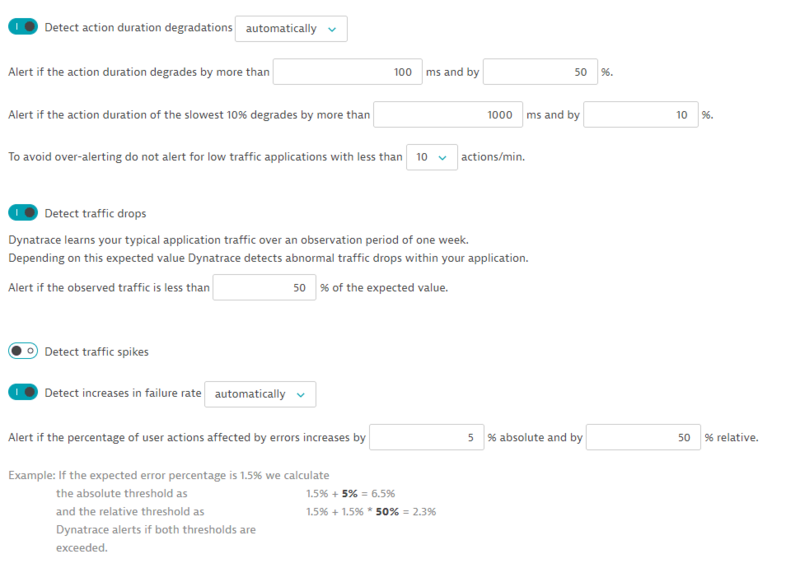Click the absolute threshold formula 1.5% + 5%

click(x=351, y=493)
